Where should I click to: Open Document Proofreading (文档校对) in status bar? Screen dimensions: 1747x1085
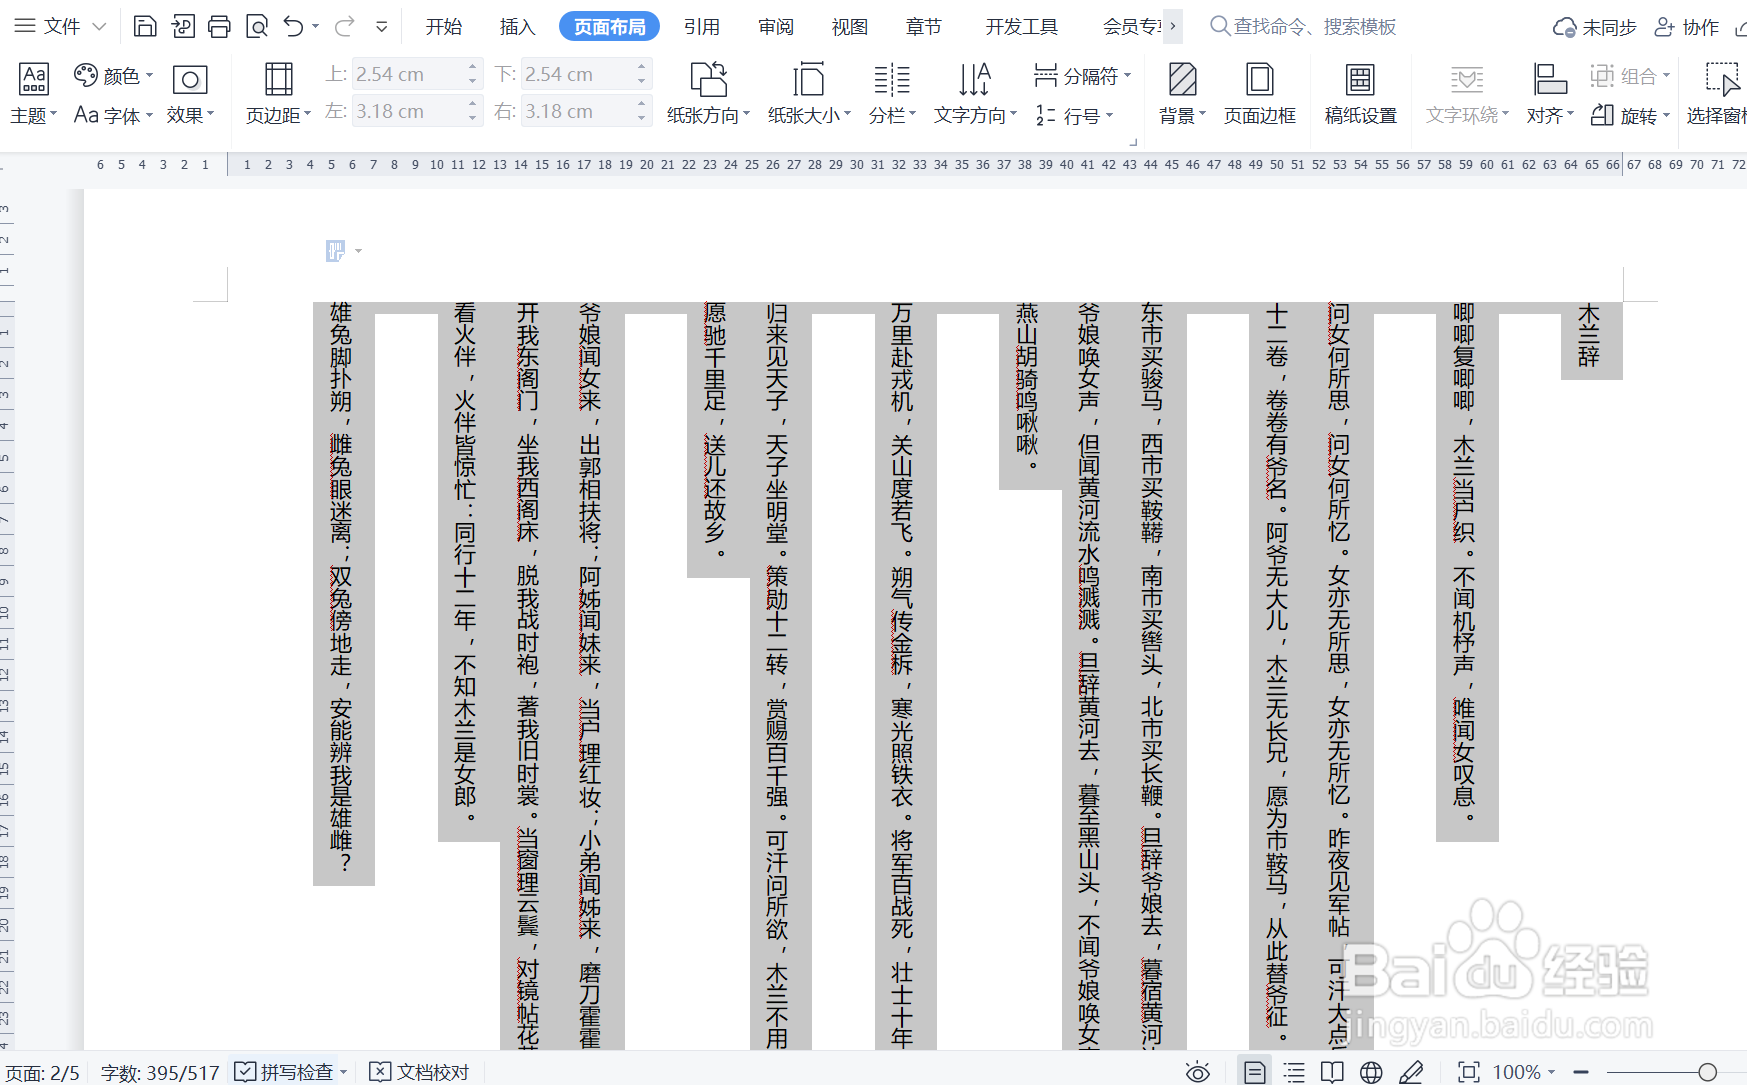pos(419,1072)
